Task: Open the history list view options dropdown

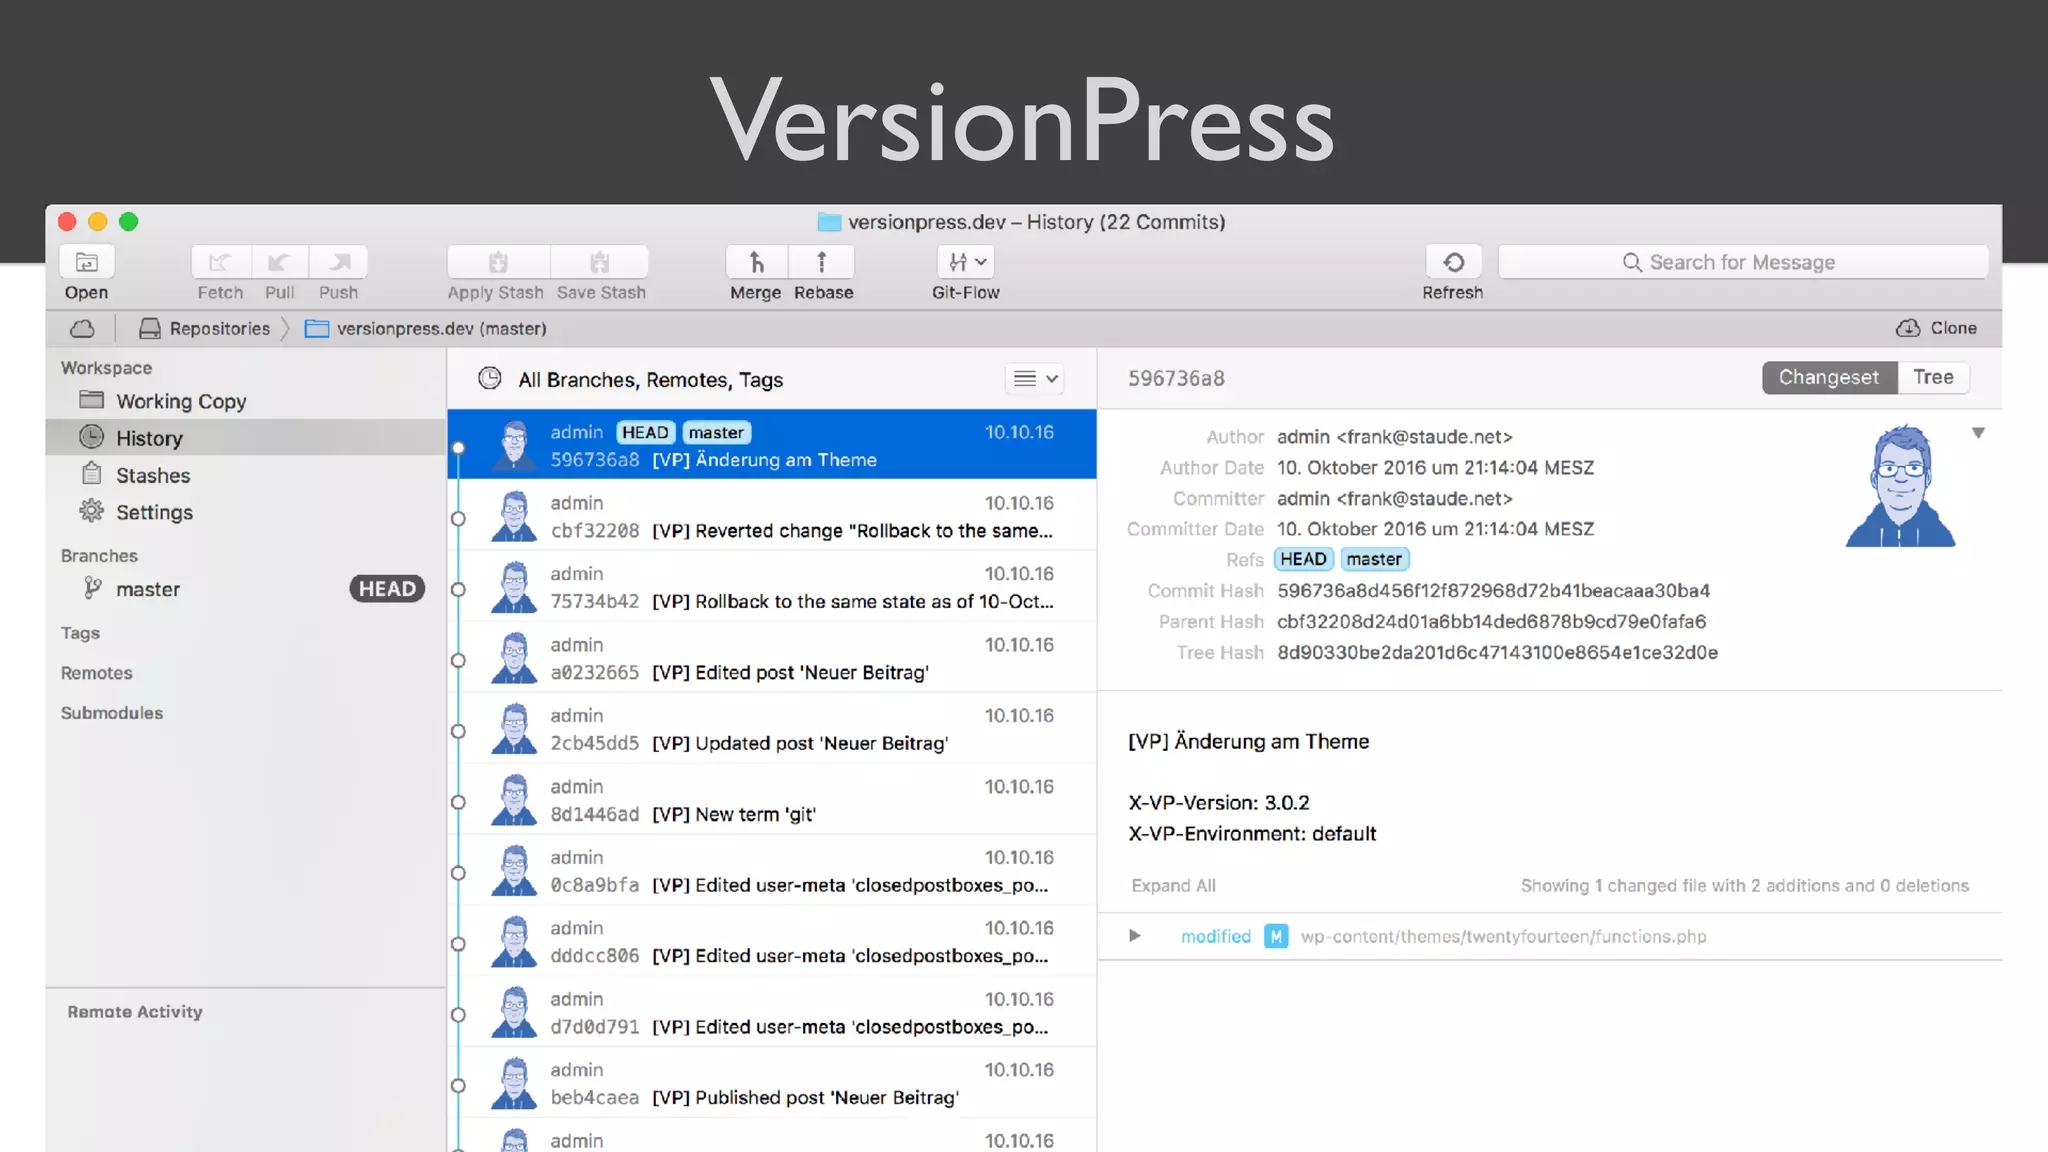Action: (x=1035, y=379)
